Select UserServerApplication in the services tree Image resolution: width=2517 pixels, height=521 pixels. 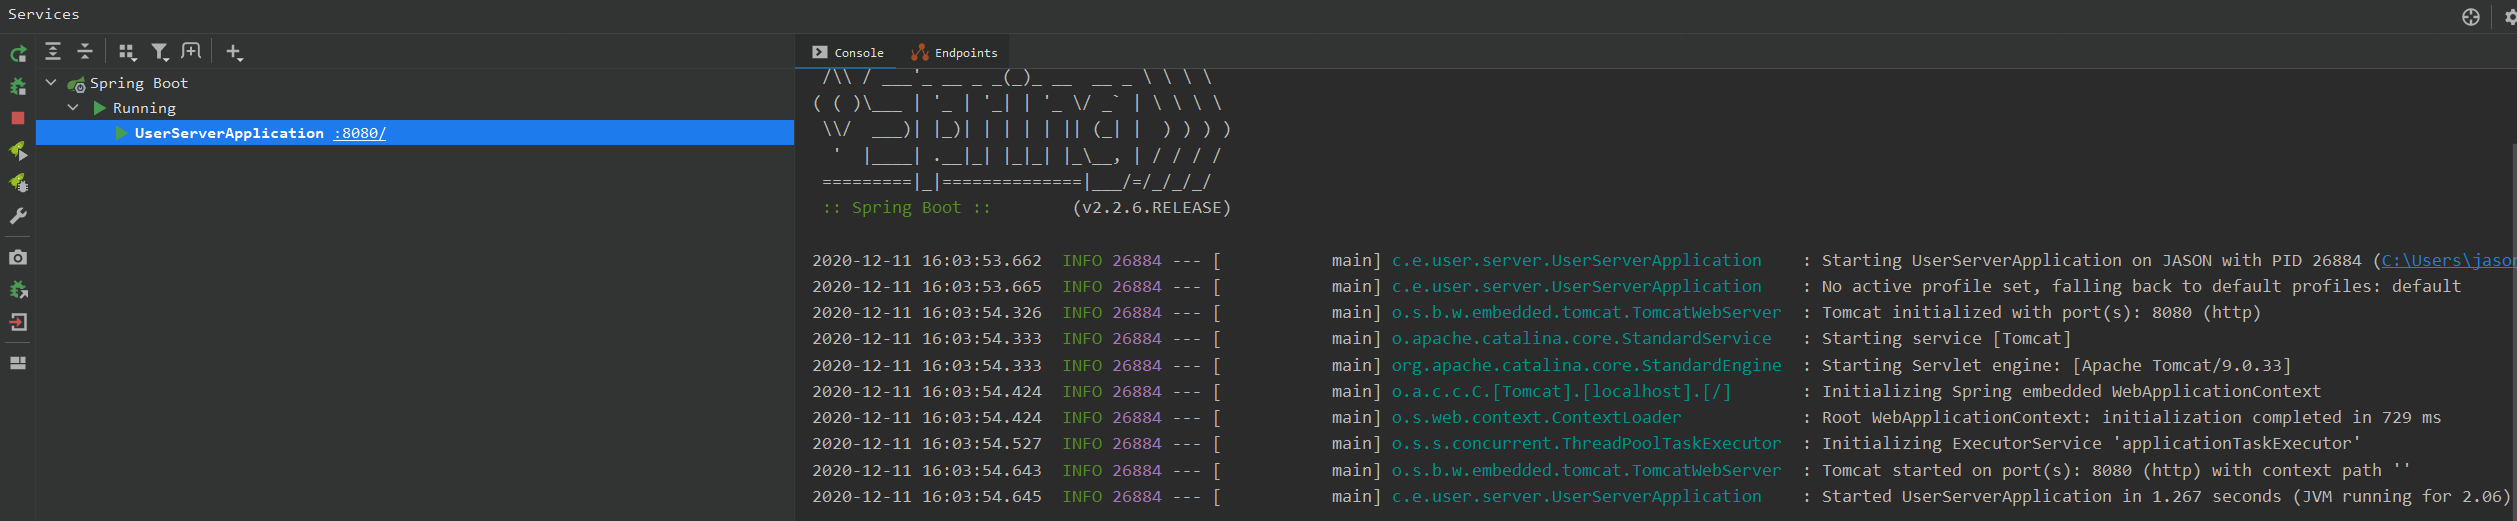coord(415,132)
